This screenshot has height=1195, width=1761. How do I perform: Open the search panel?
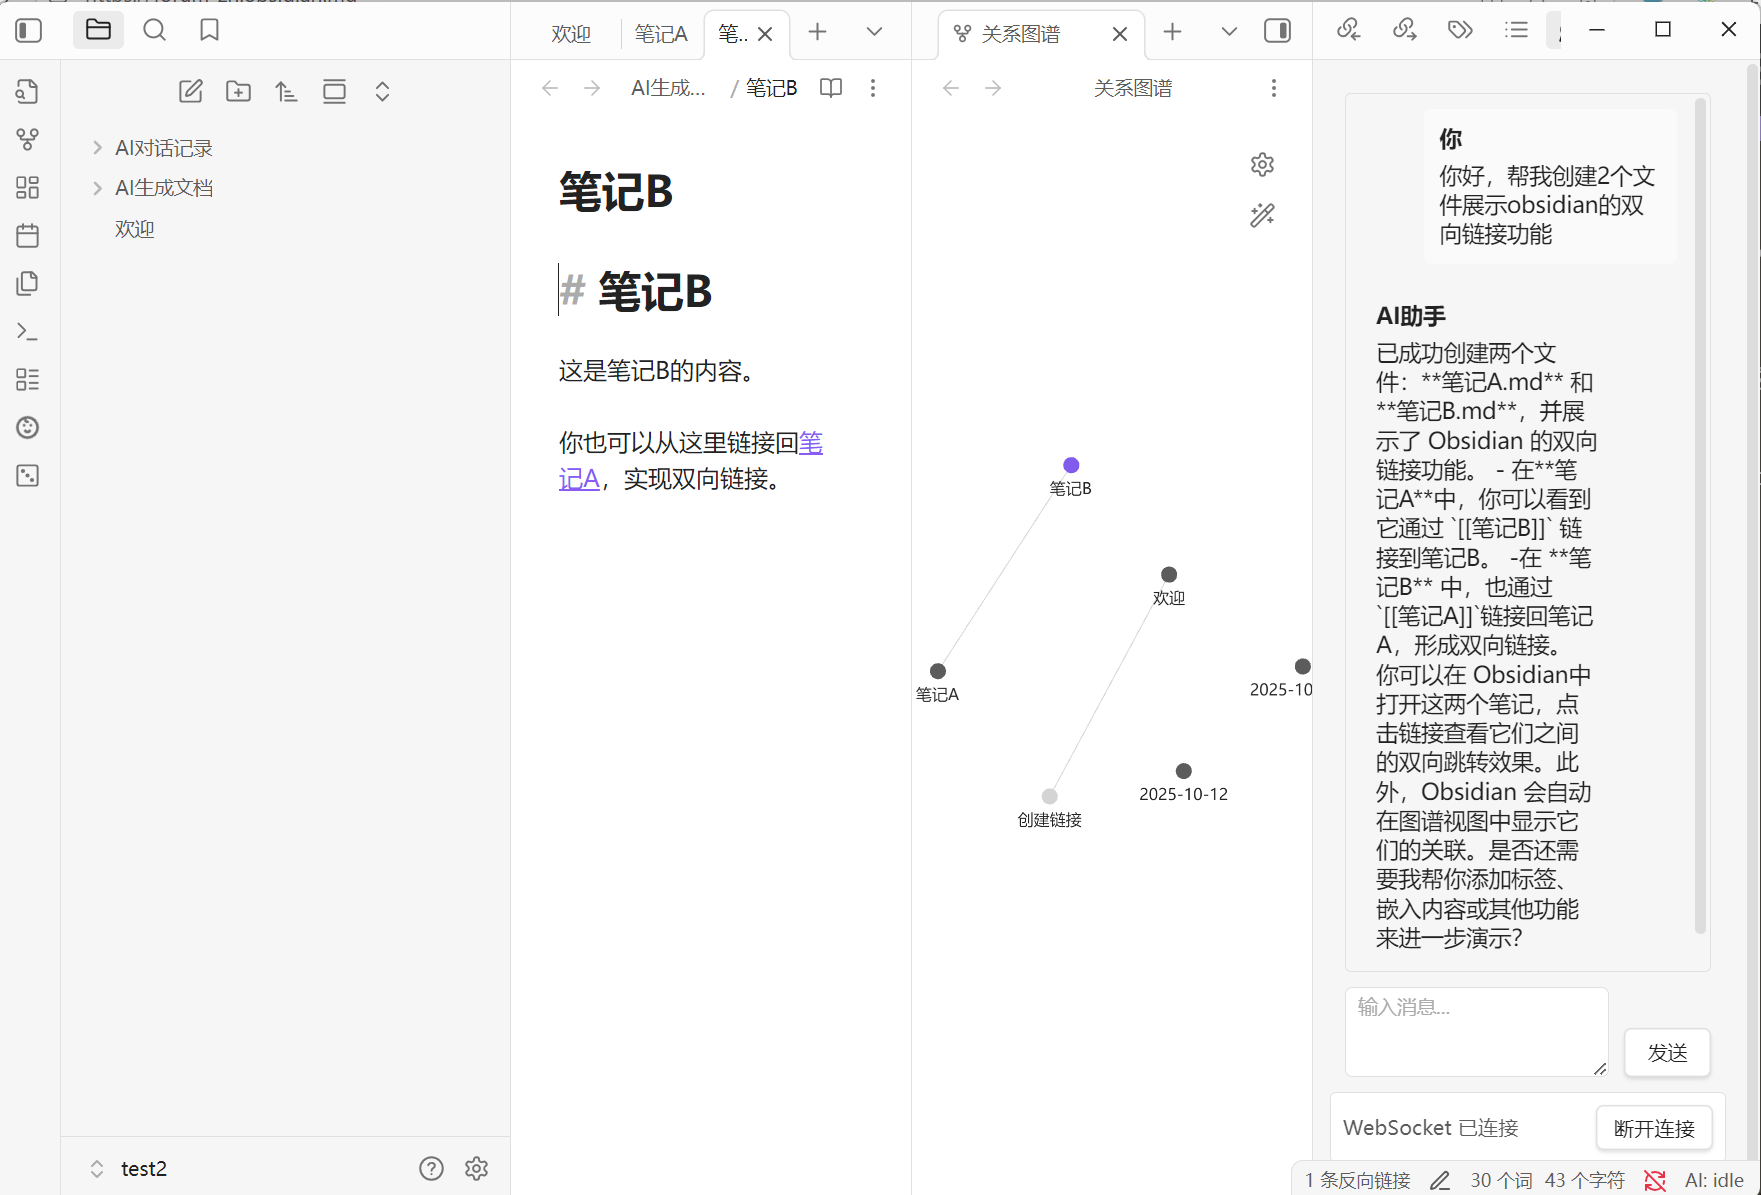click(x=154, y=31)
